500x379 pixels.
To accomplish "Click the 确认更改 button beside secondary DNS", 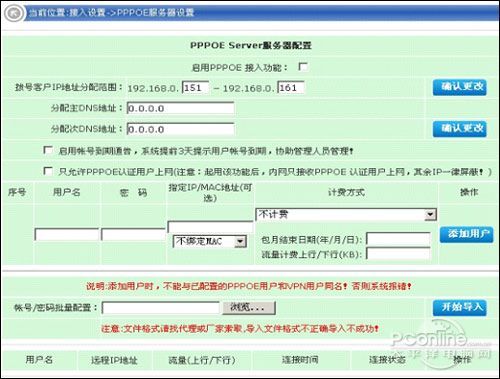I will (x=460, y=129).
